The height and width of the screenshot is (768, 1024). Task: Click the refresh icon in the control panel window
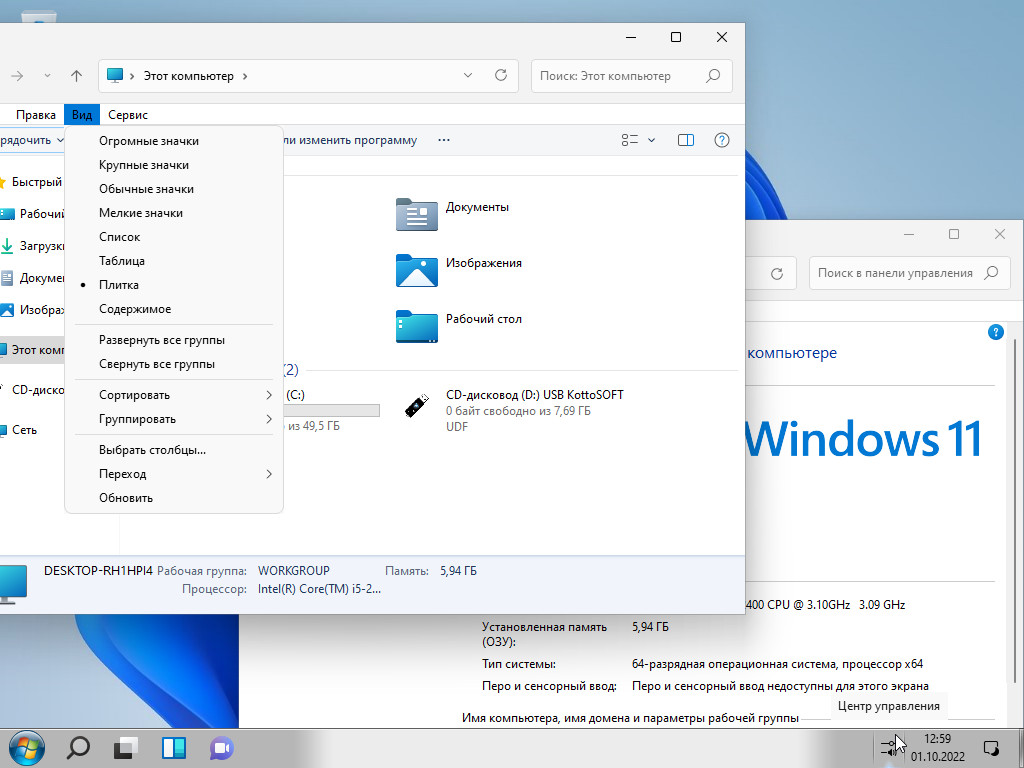[776, 274]
